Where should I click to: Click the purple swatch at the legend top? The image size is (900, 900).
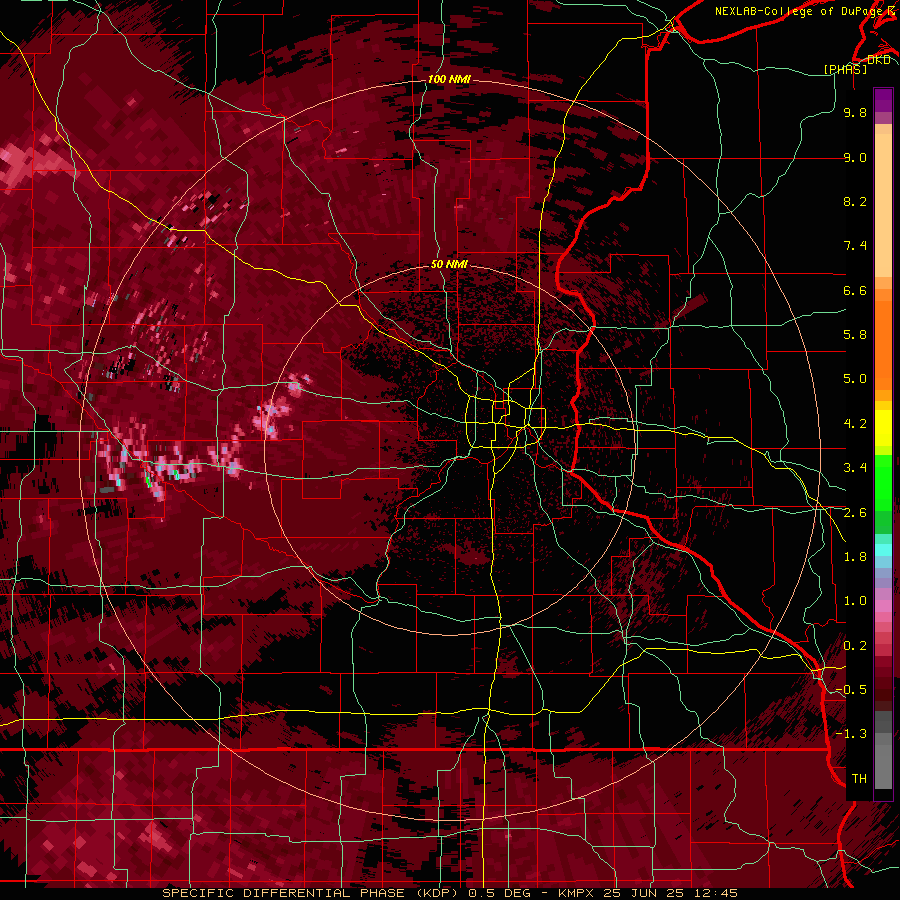[x=883, y=101]
